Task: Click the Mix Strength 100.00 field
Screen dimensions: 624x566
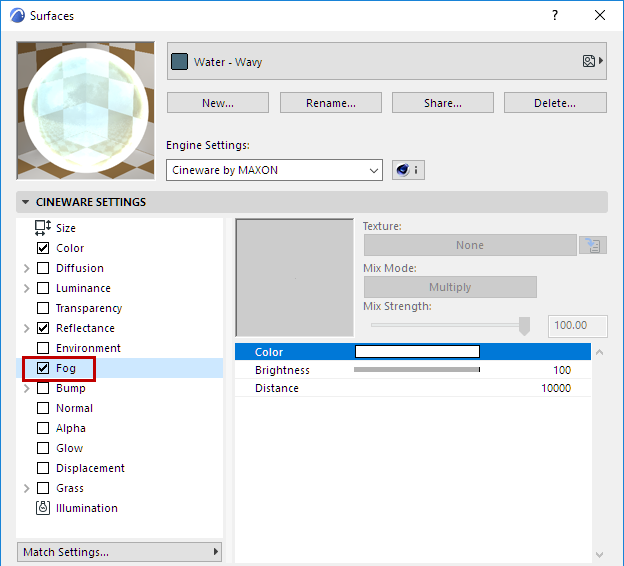Action: [577, 326]
